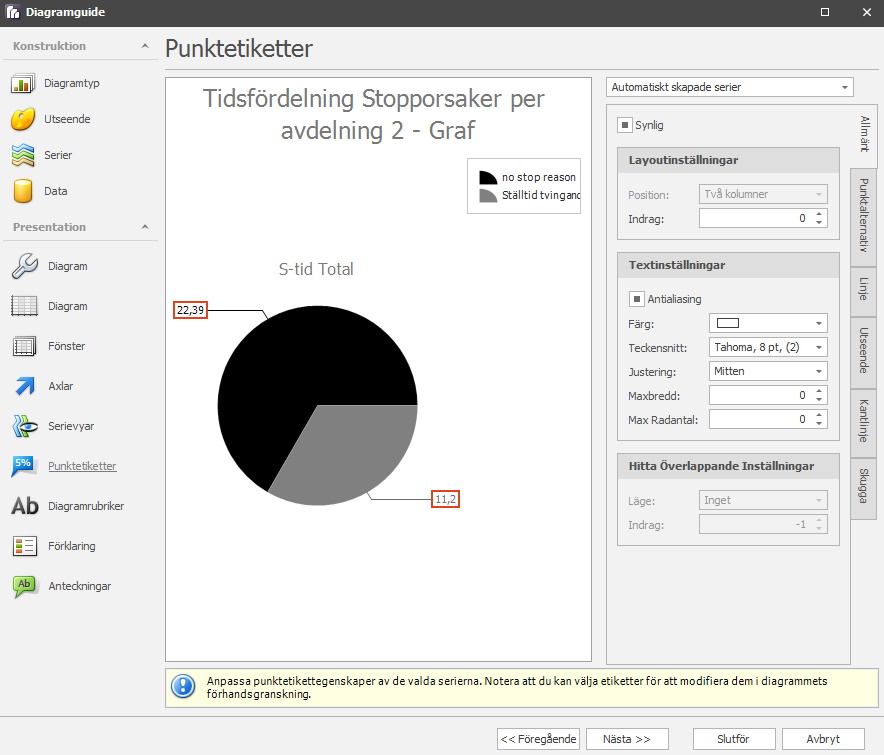Open the Teckensnitt font dropdown

tap(768, 347)
